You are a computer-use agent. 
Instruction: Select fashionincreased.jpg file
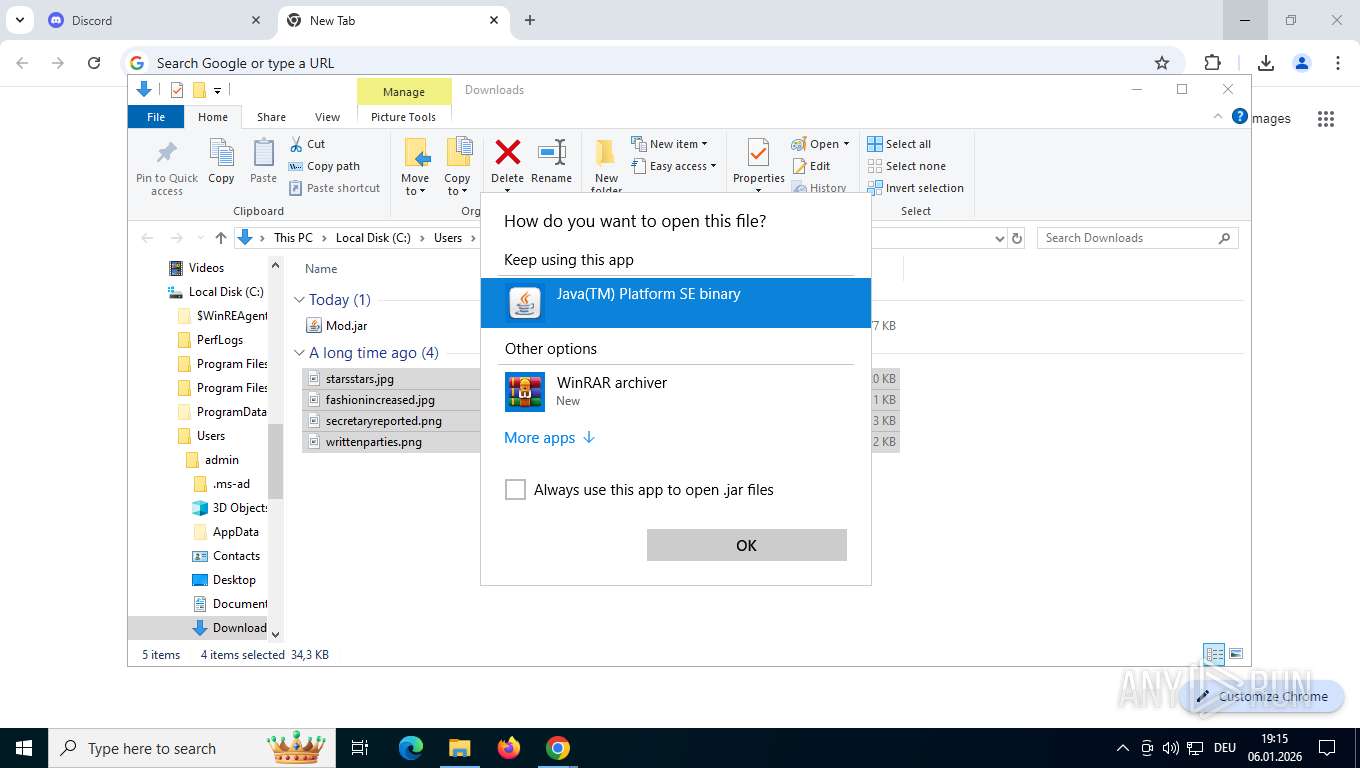pos(380,400)
